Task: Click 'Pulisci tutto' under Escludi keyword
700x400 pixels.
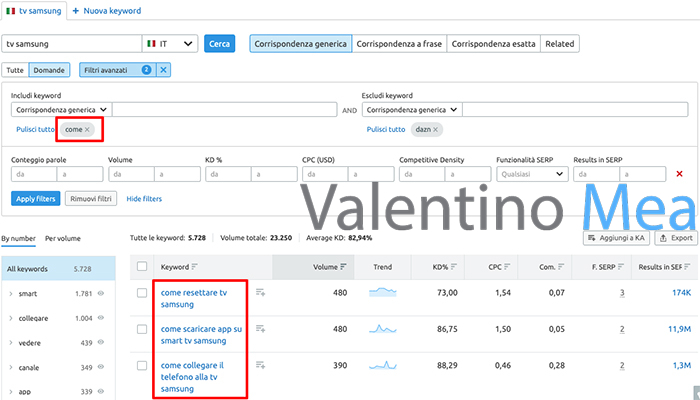Action: (386, 129)
